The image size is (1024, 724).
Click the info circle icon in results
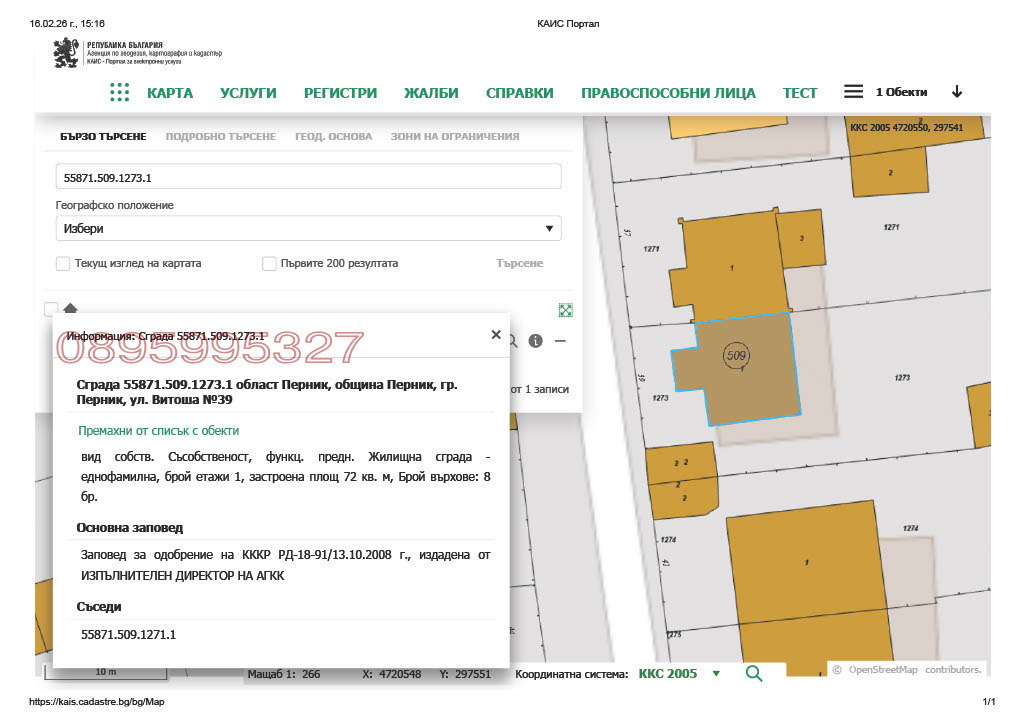click(536, 341)
